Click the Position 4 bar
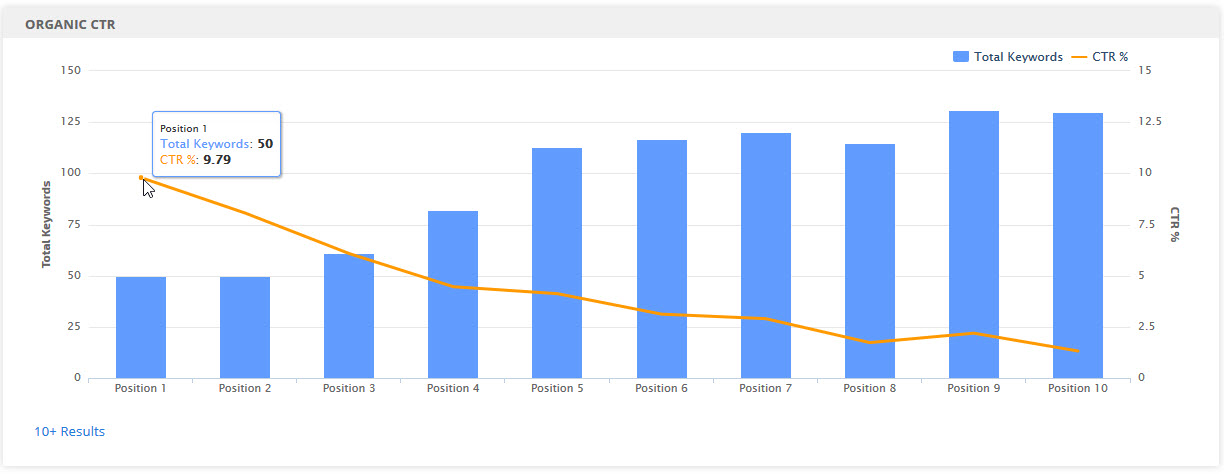 click(x=453, y=294)
